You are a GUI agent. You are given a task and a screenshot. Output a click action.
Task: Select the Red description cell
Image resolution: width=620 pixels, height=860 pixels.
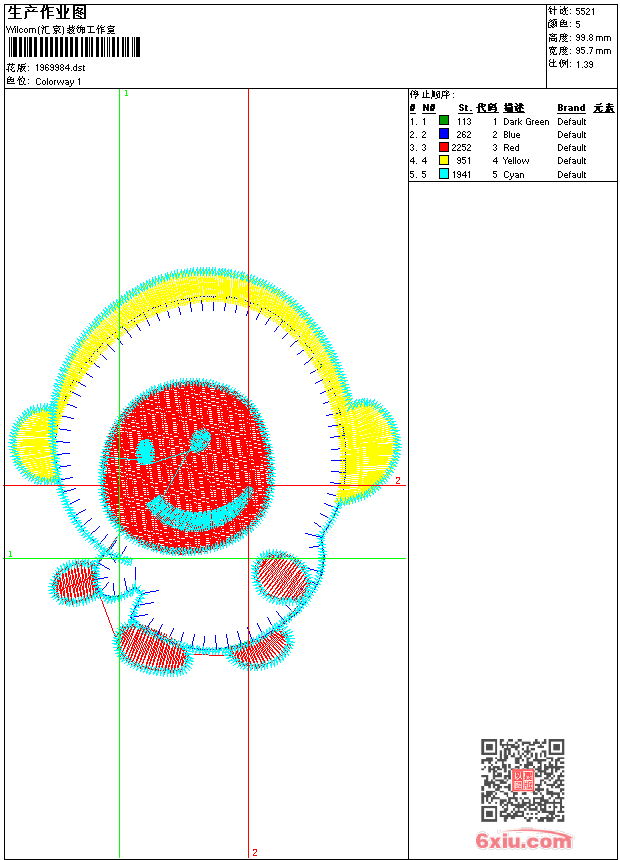click(511, 148)
